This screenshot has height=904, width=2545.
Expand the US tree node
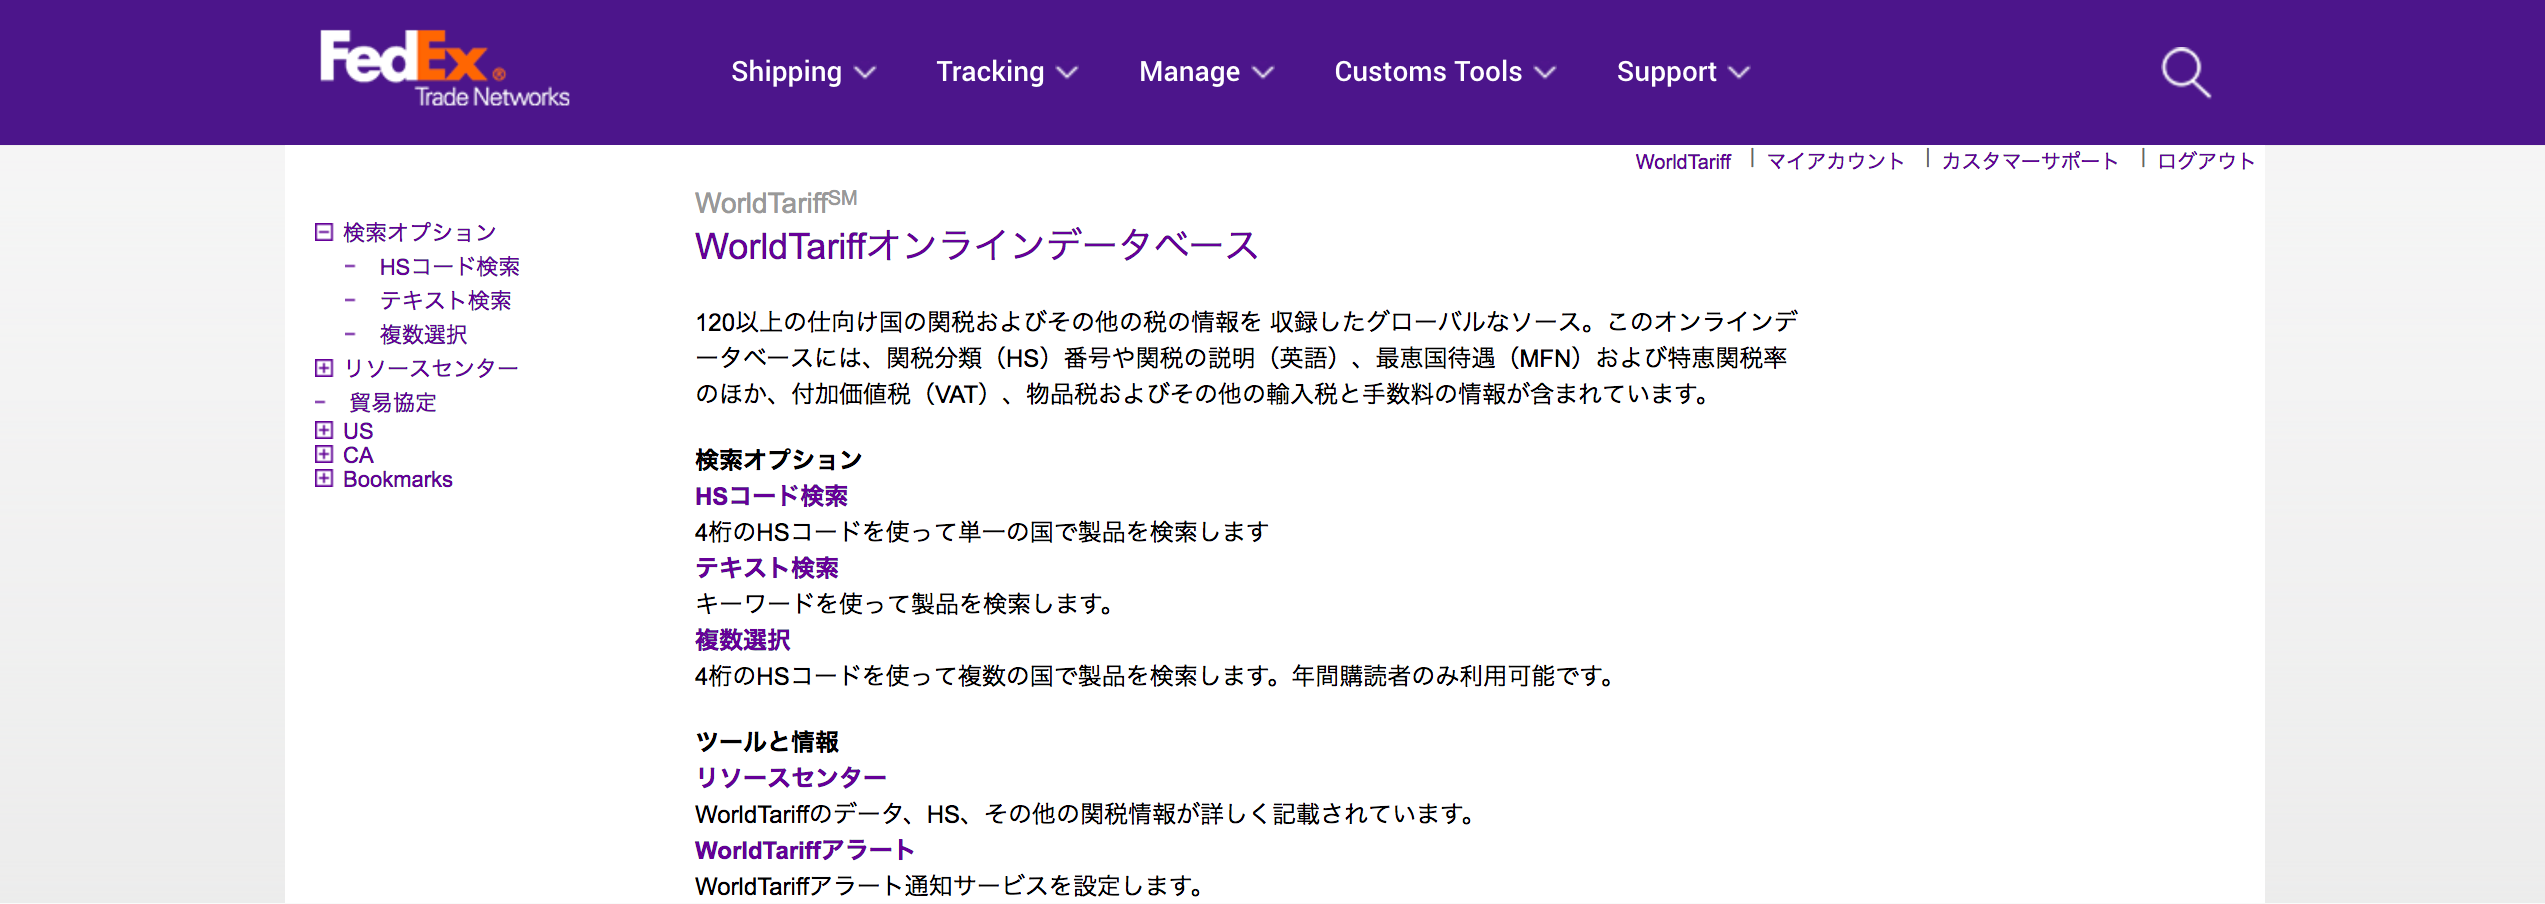click(x=324, y=430)
